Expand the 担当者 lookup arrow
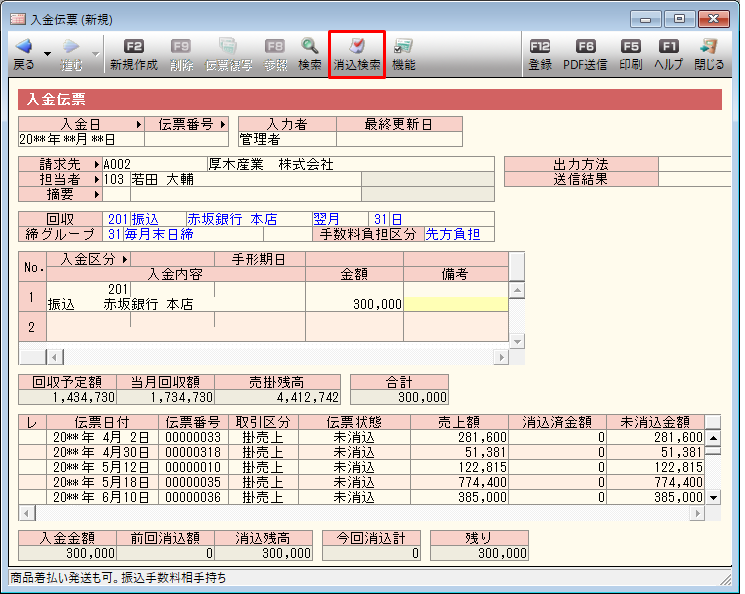 coord(97,180)
